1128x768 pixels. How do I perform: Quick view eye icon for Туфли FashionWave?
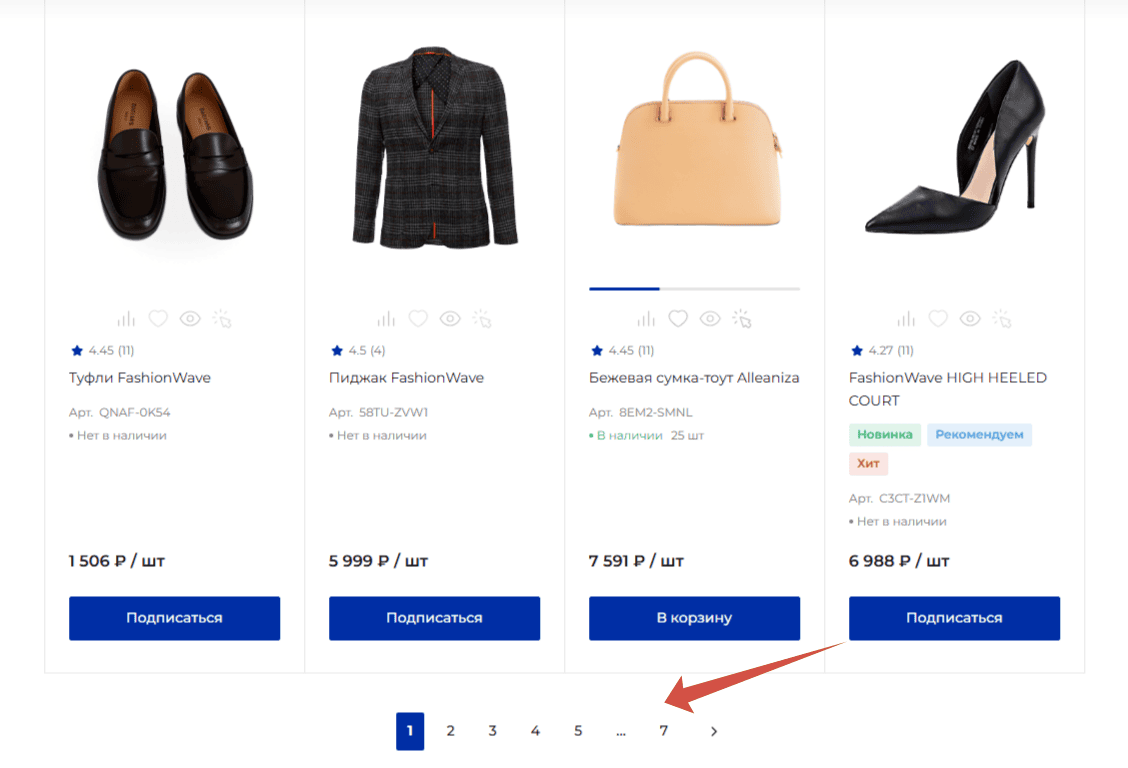(x=190, y=318)
